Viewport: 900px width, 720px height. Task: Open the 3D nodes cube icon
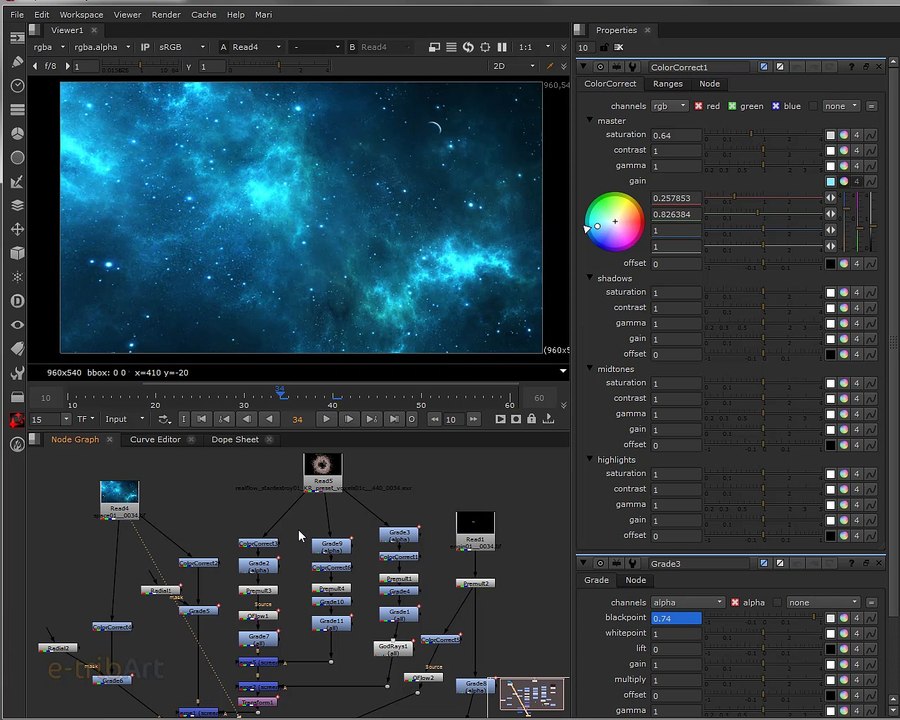pos(17,253)
